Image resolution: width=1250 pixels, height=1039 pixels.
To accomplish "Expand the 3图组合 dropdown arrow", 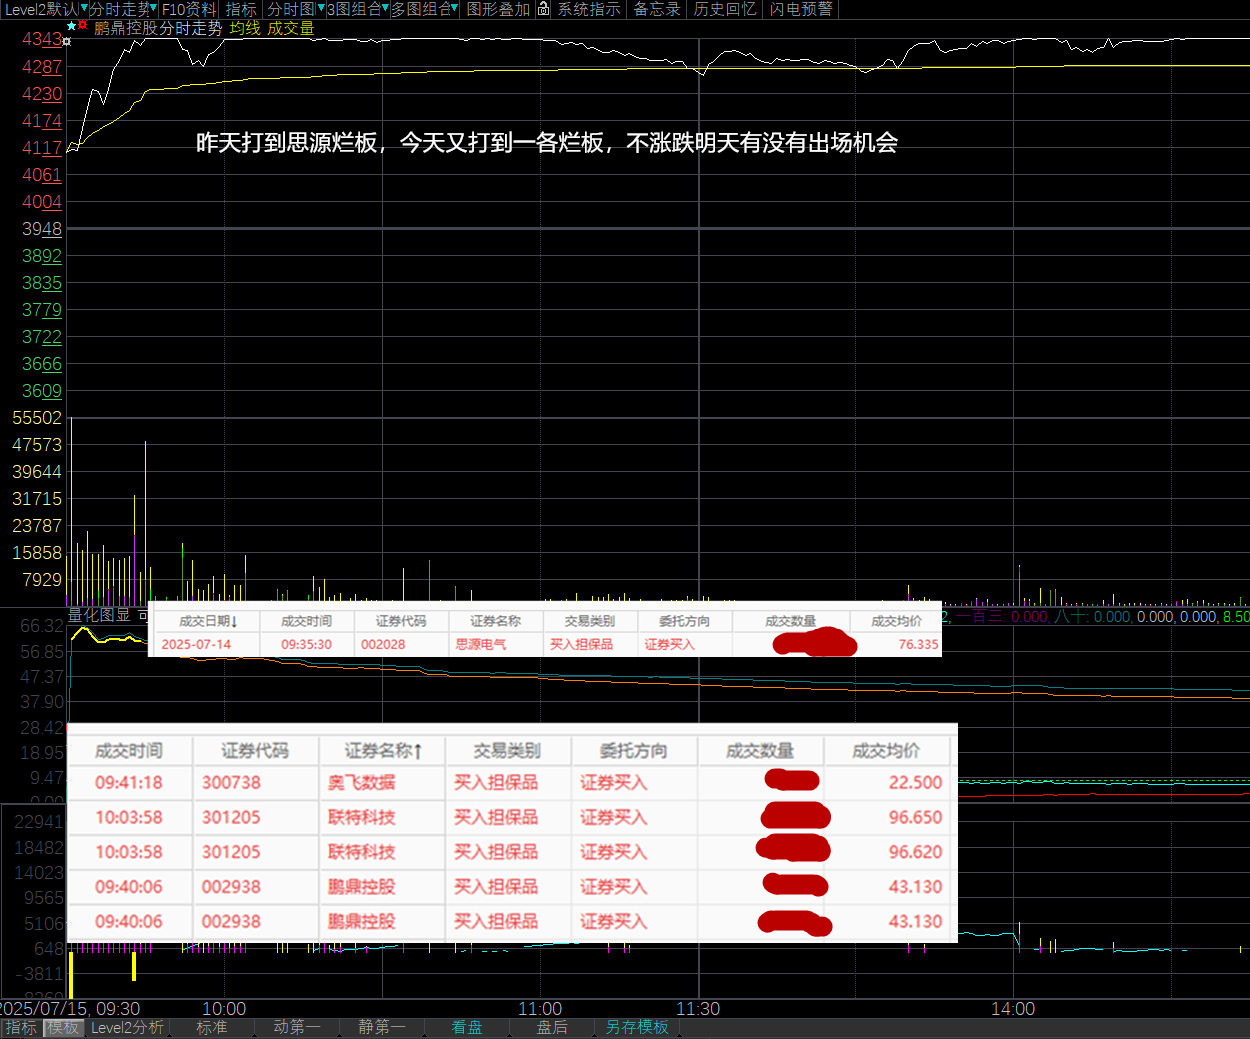I will coord(385,8).
